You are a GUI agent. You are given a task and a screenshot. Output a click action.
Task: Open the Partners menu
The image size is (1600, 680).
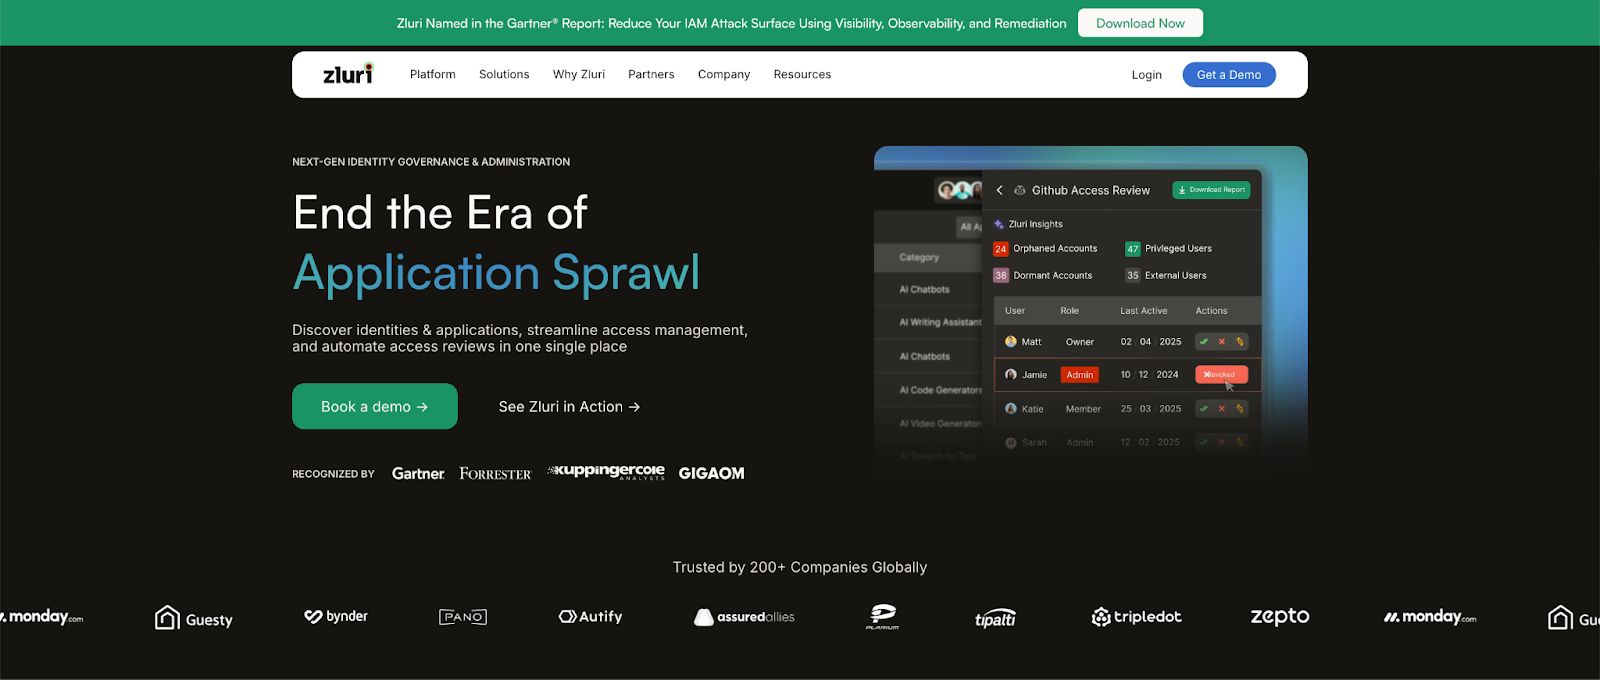651,74
